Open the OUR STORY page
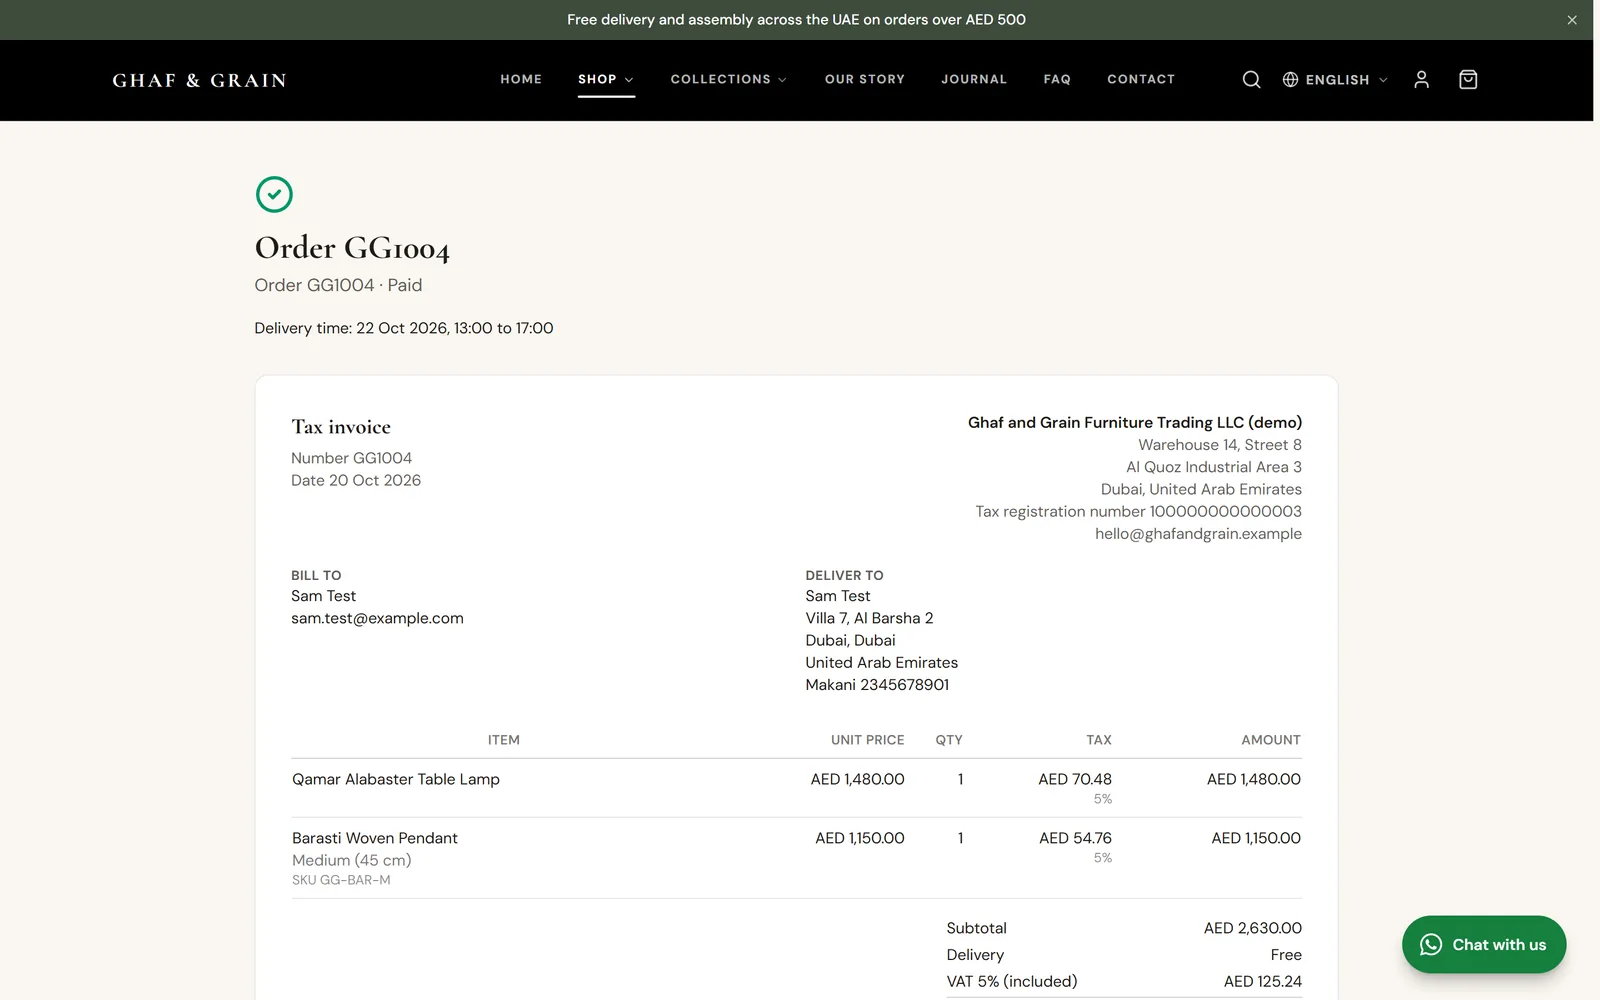The image size is (1600, 1000). pos(865,79)
